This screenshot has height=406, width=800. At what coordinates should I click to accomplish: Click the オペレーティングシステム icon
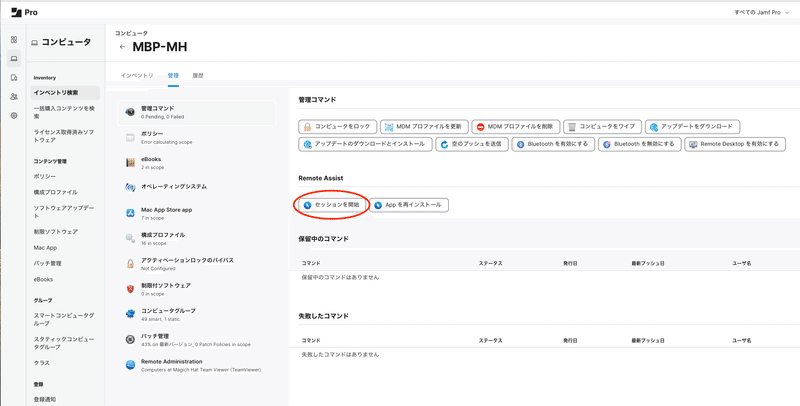tap(130, 187)
